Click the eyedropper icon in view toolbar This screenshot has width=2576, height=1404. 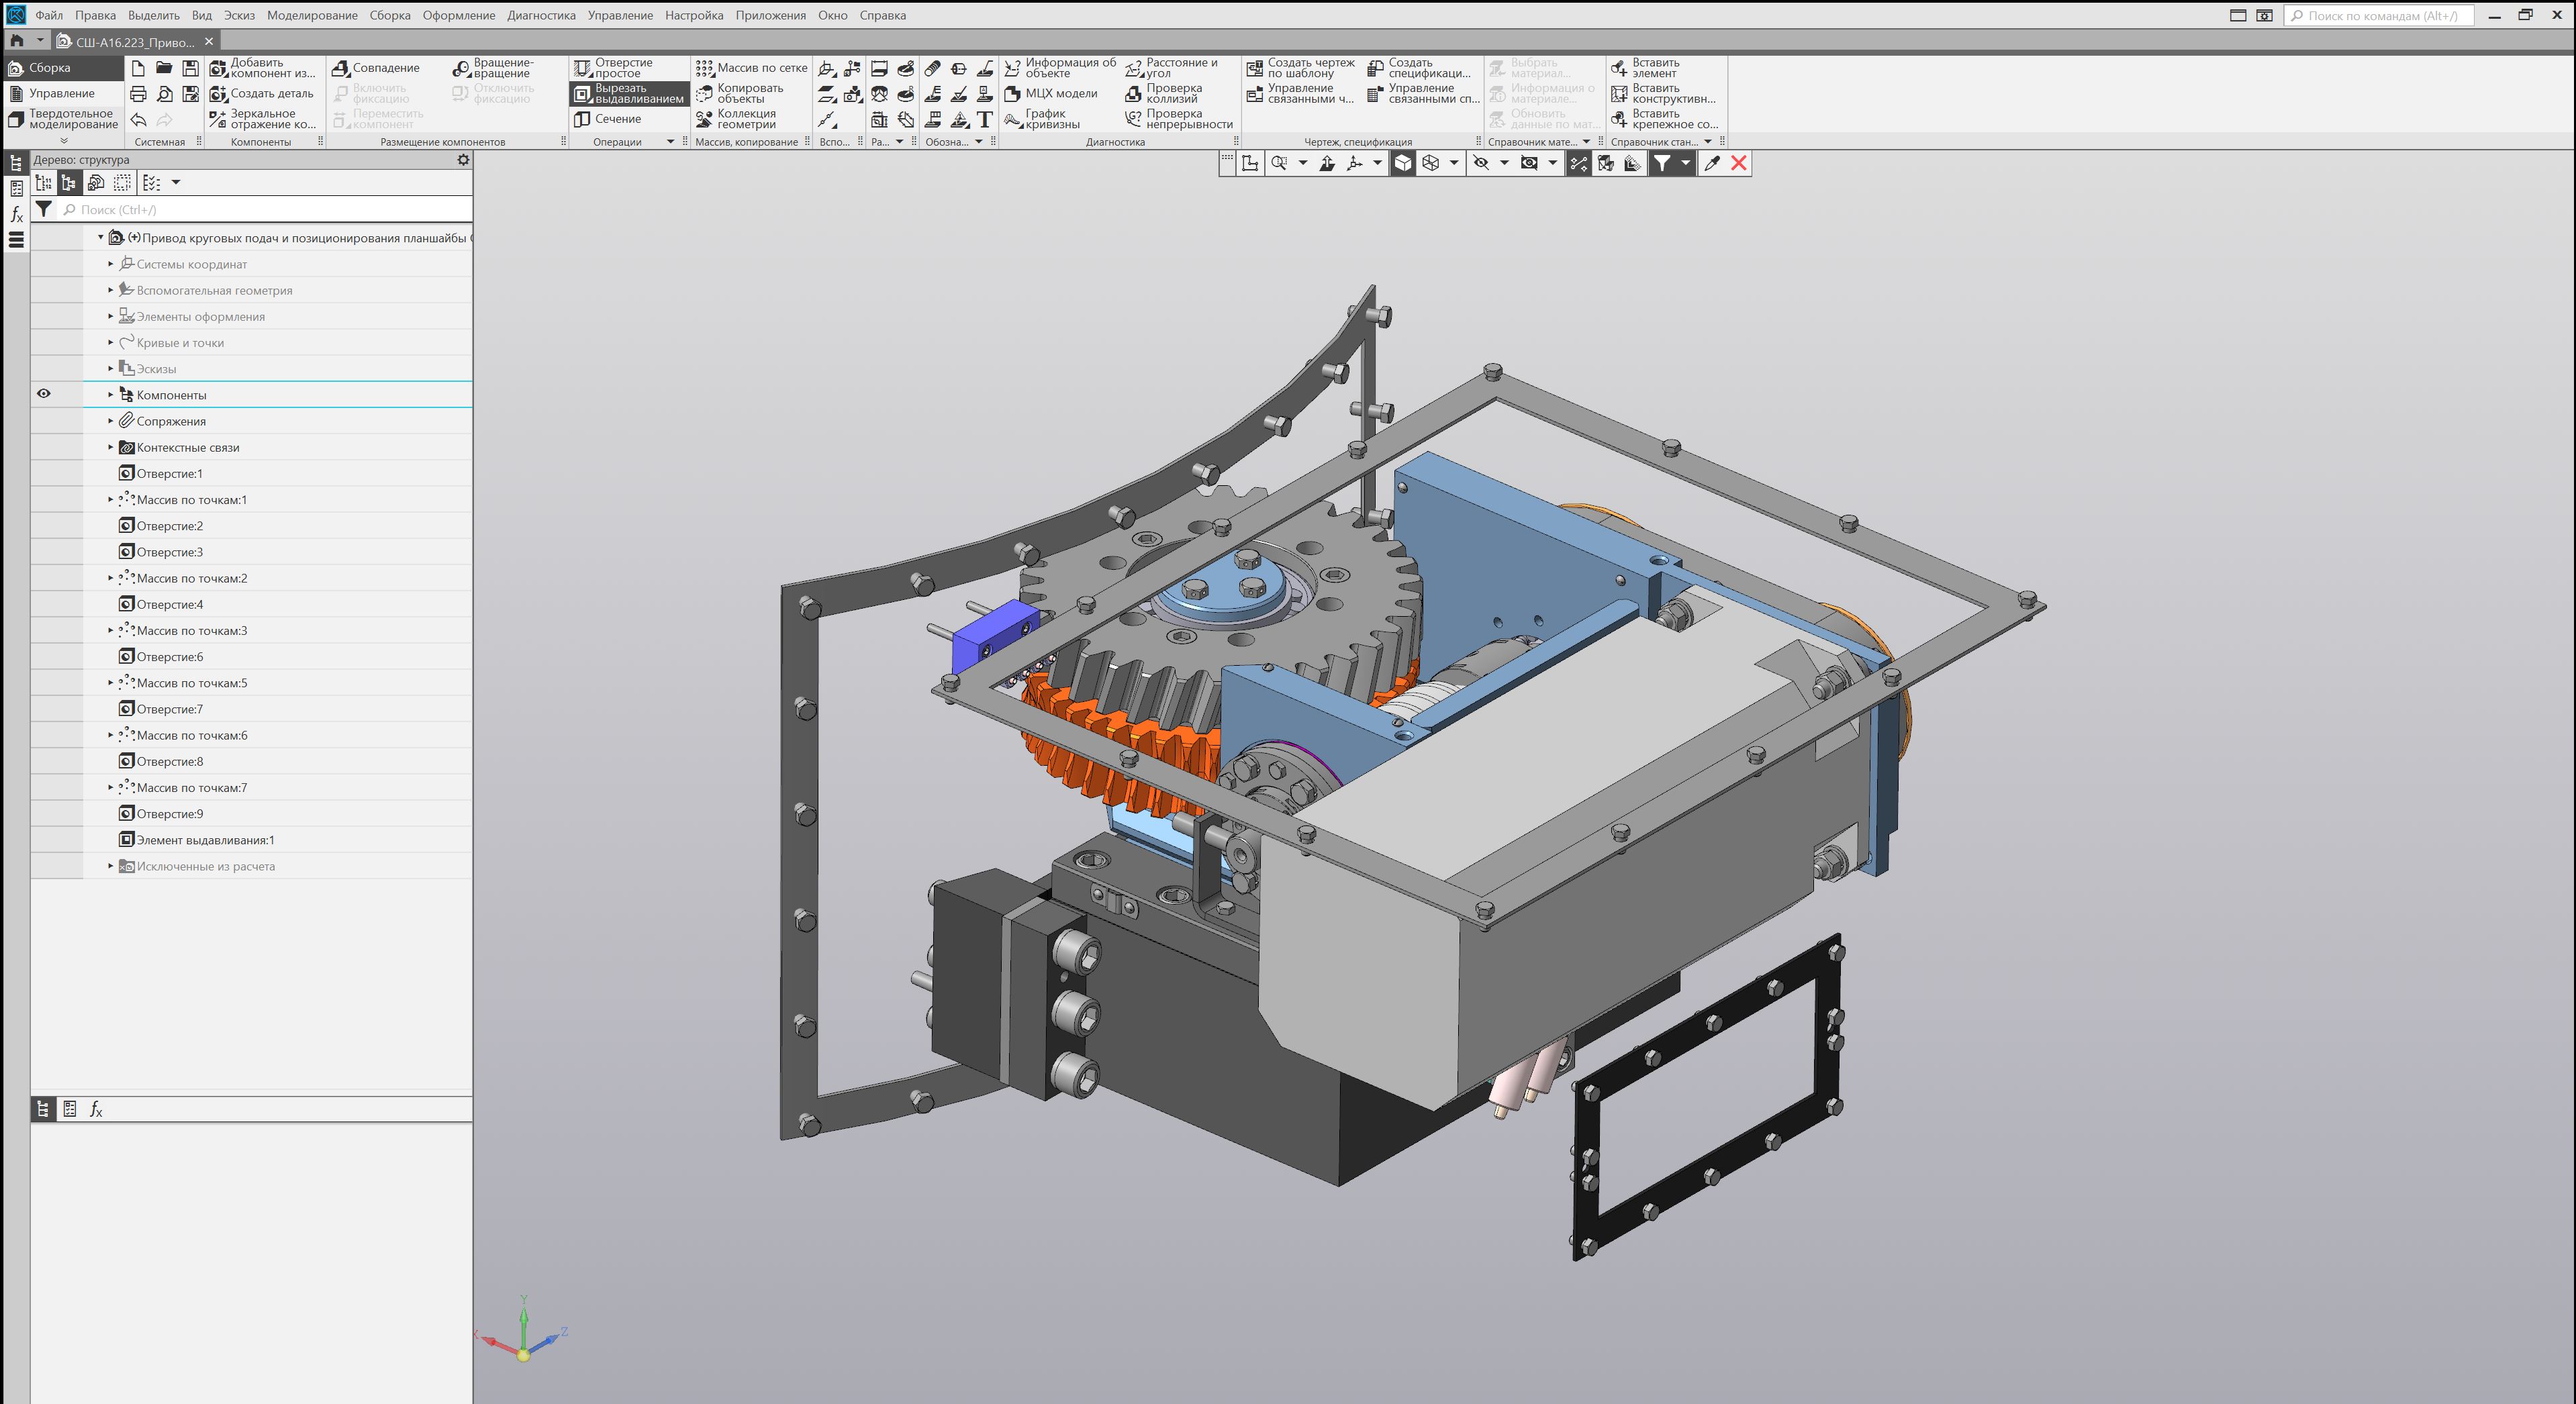pyautogui.click(x=1711, y=163)
